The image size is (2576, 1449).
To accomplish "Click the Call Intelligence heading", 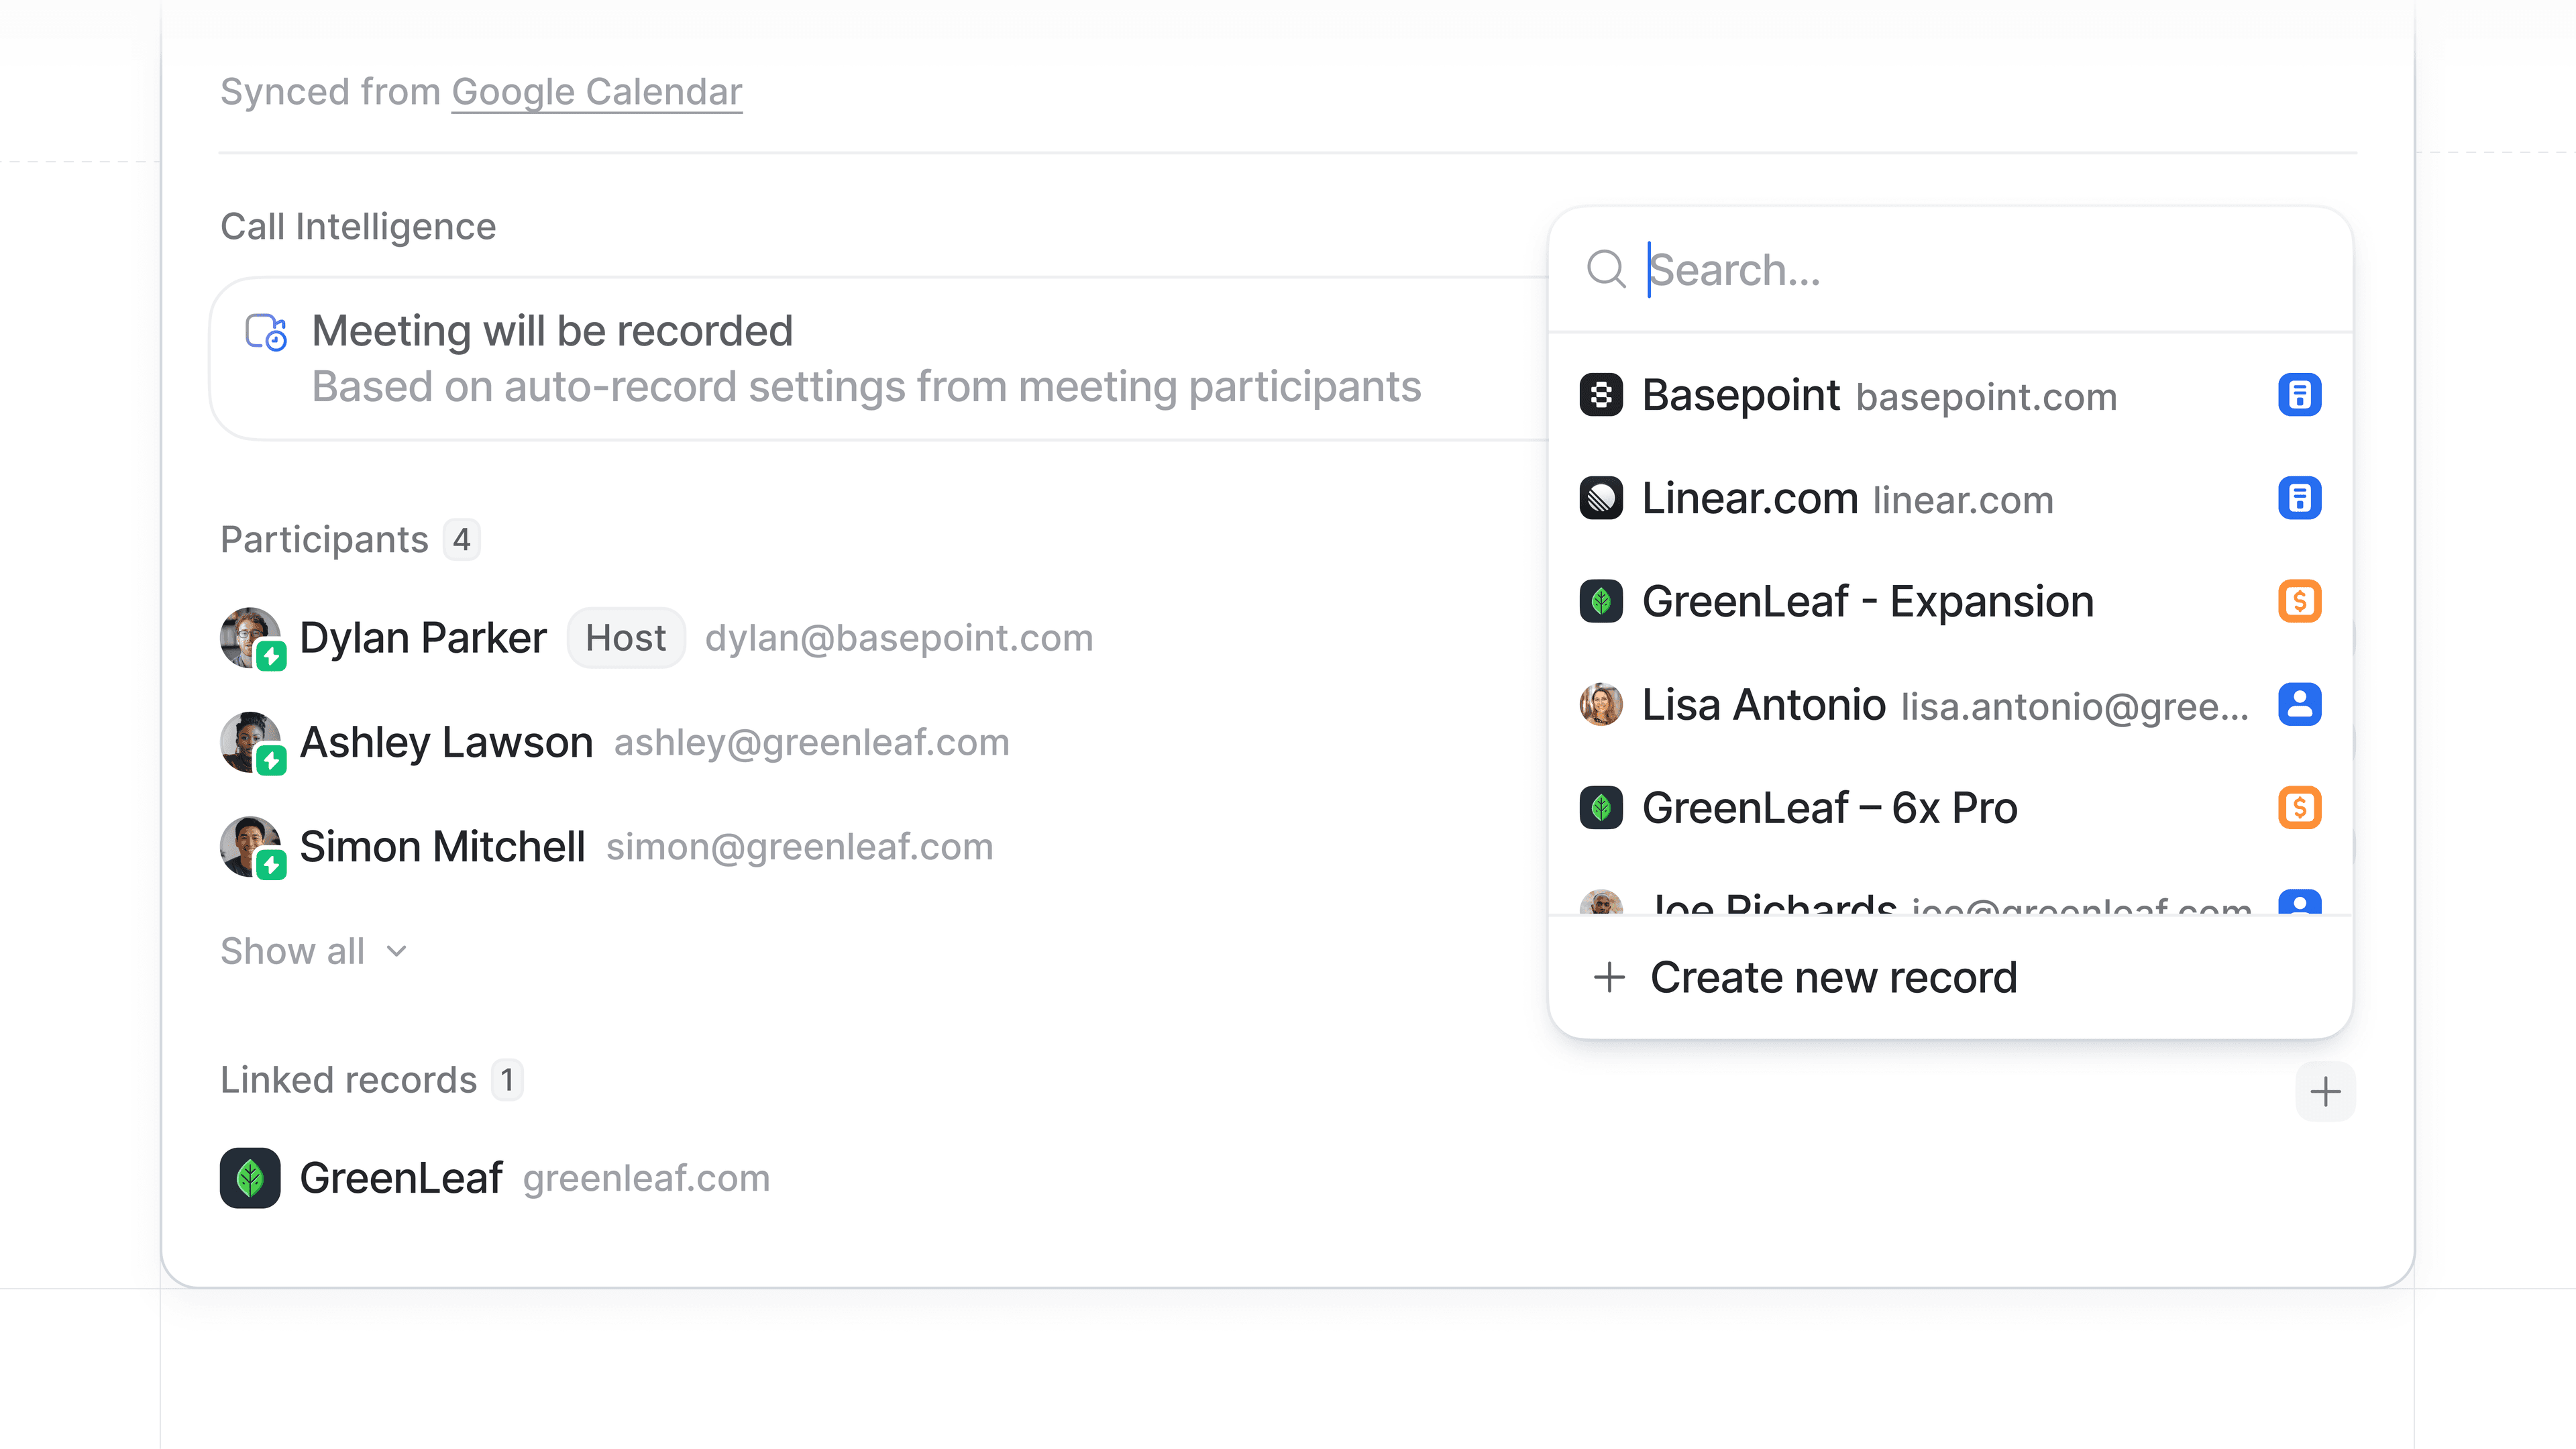I will pos(358,227).
